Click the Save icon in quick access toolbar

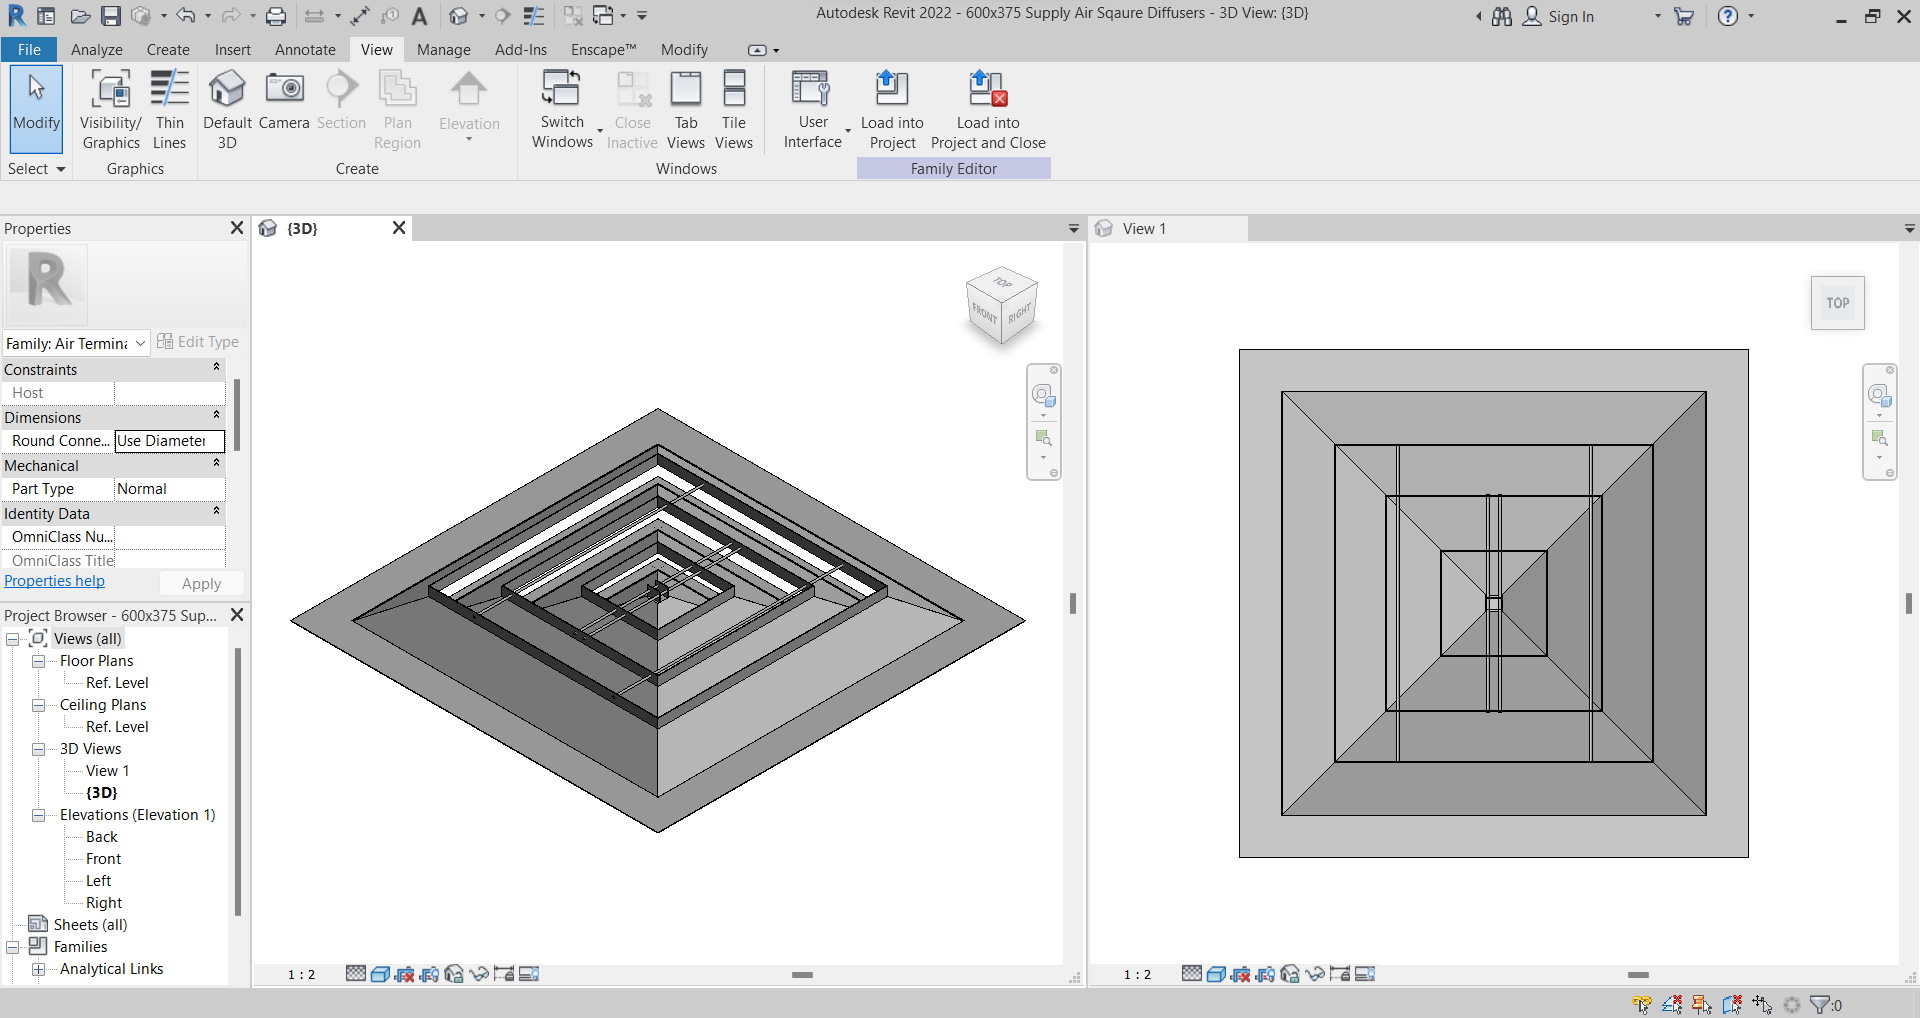[x=110, y=16]
